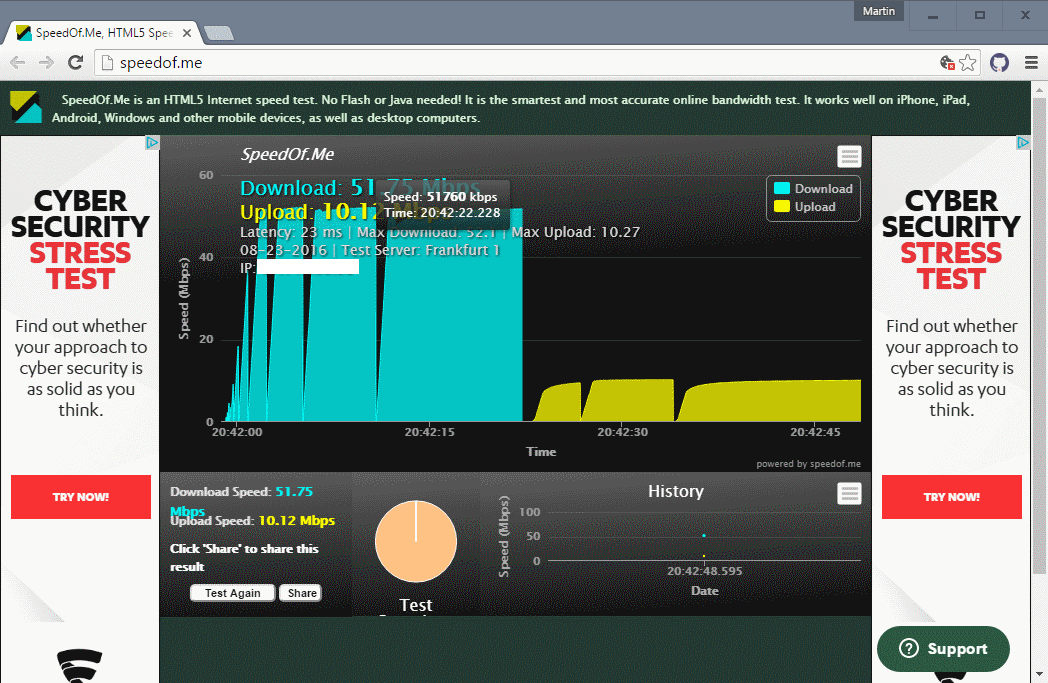Click the Martin profile button
This screenshot has width=1048, height=683.
pyautogui.click(x=878, y=11)
